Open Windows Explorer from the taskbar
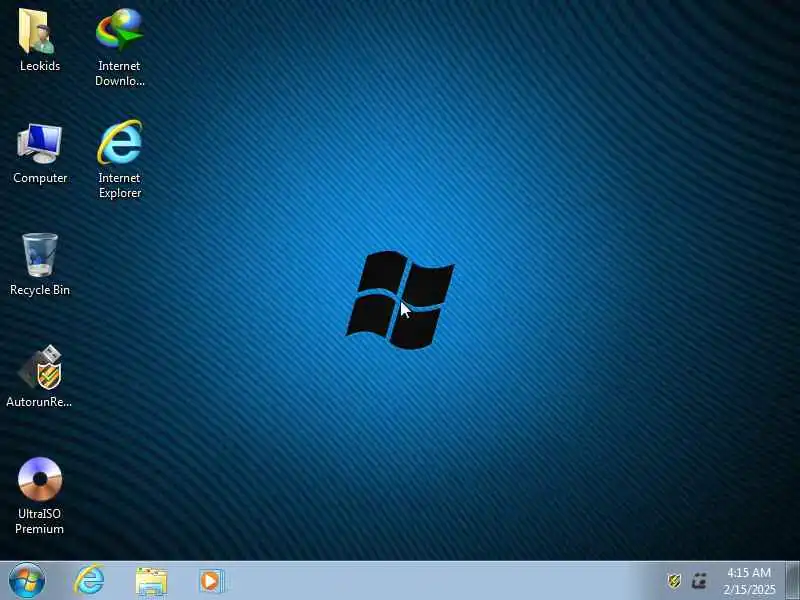 point(151,582)
